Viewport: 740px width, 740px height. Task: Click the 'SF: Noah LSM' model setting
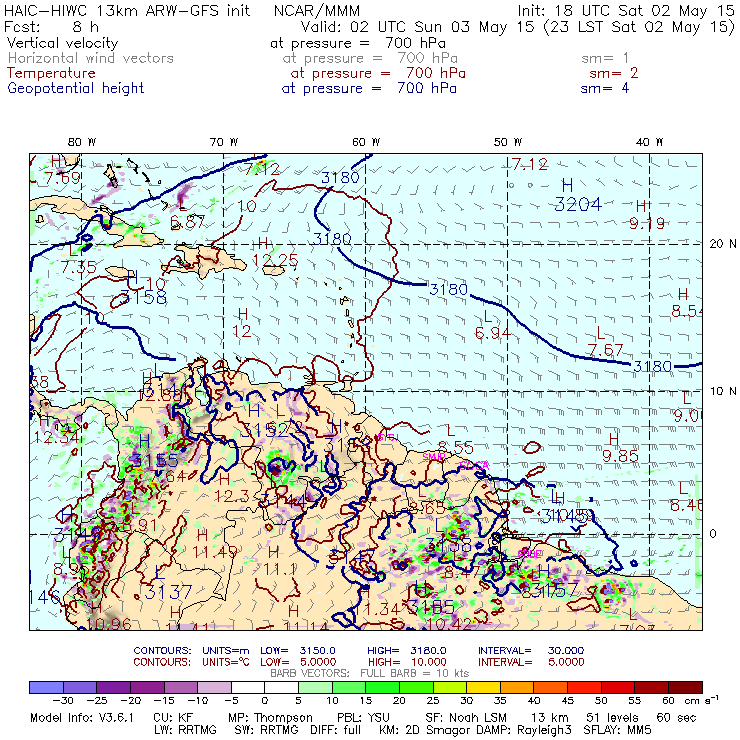point(466,718)
